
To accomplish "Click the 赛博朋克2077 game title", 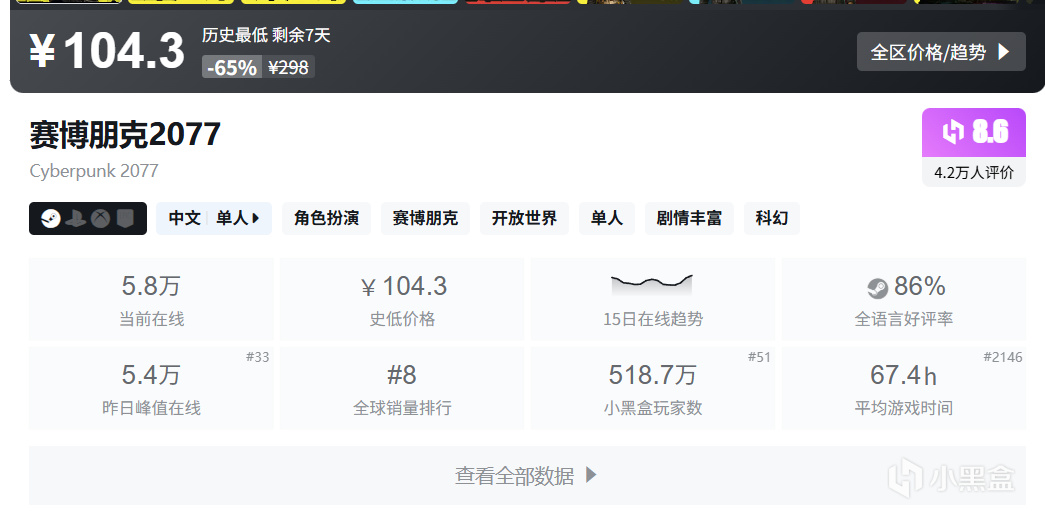I will pyautogui.click(x=125, y=135).
